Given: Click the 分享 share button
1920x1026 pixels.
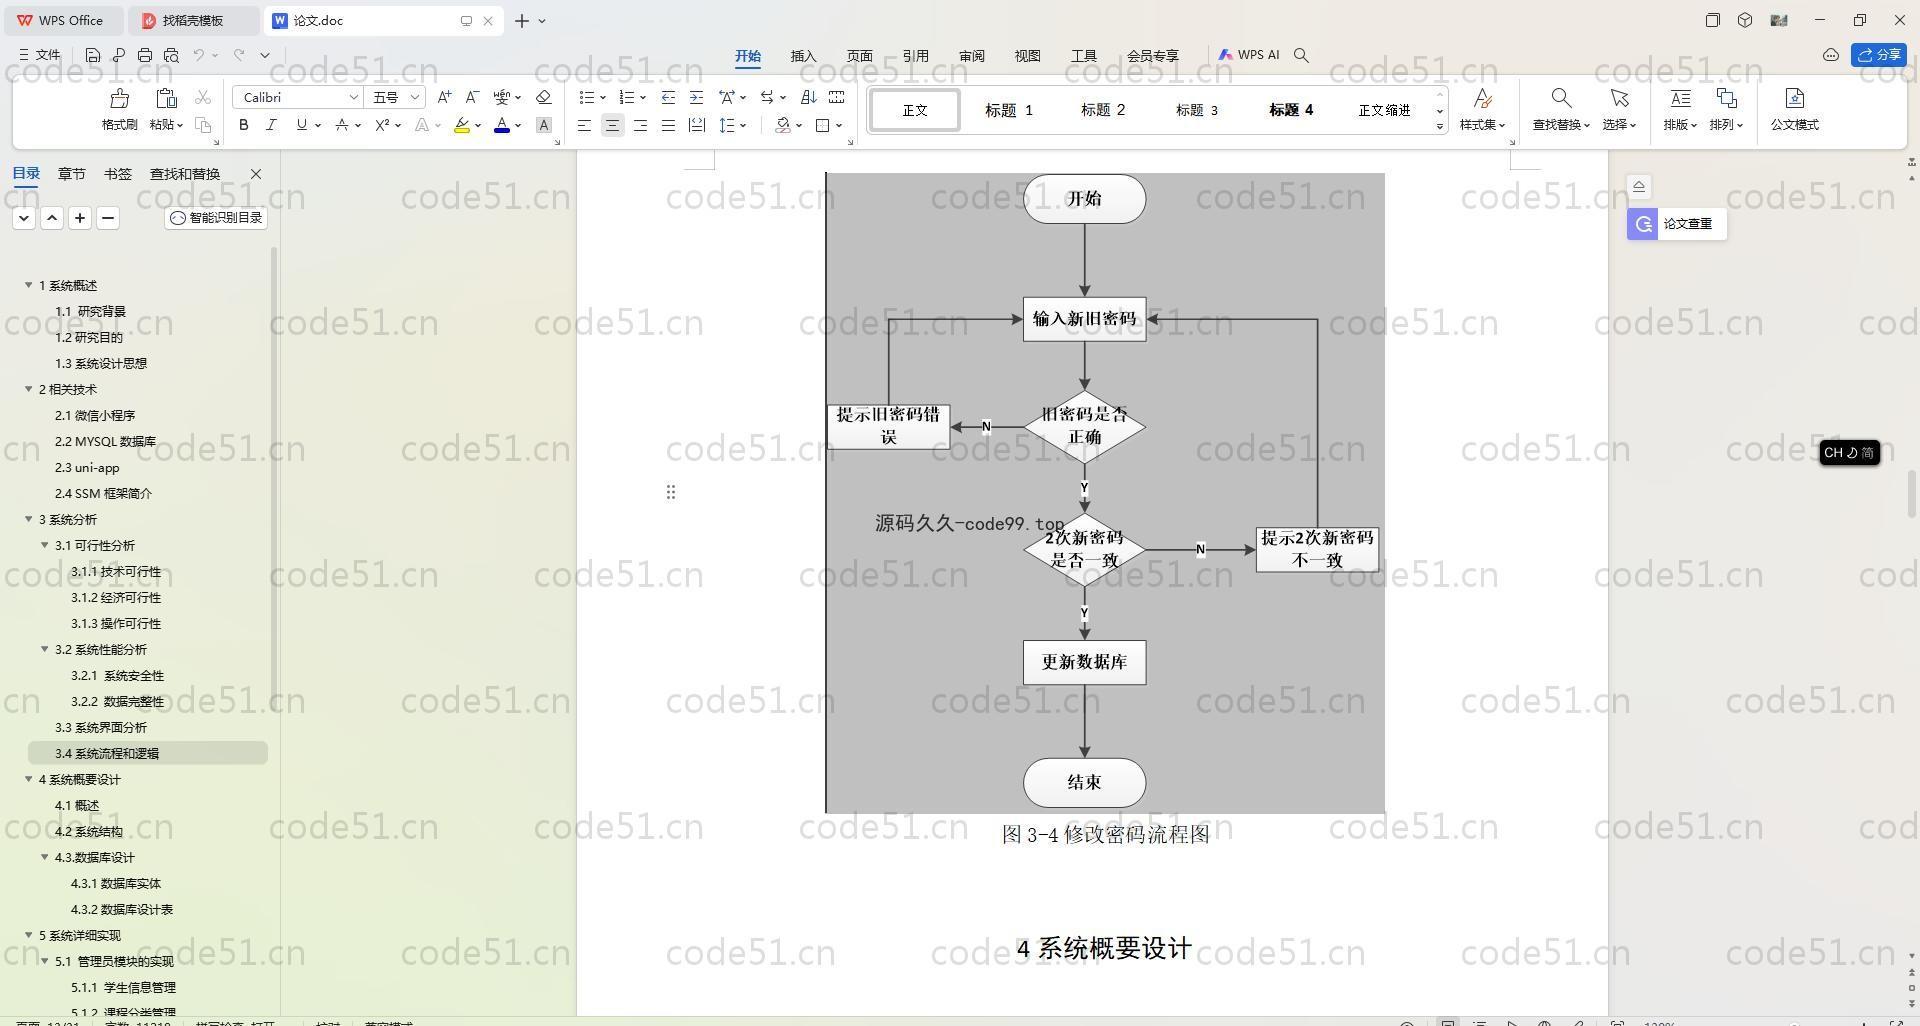Looking at the screenshot, I should click(x=1879, y=55).
